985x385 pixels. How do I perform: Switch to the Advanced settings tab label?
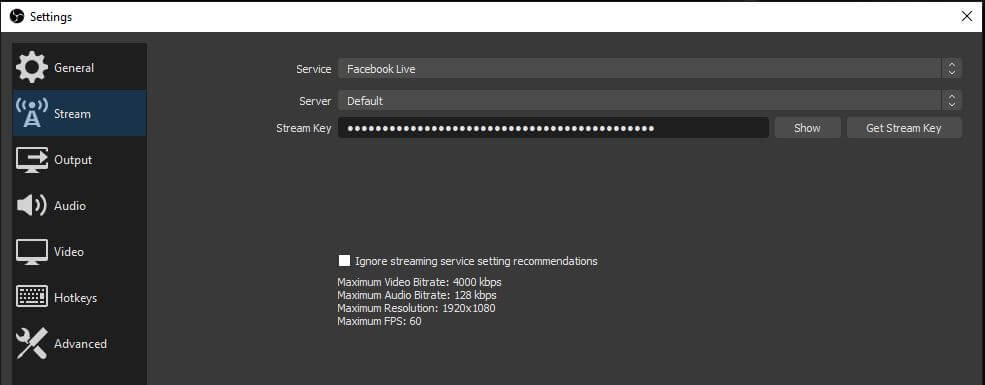(80, 344)
